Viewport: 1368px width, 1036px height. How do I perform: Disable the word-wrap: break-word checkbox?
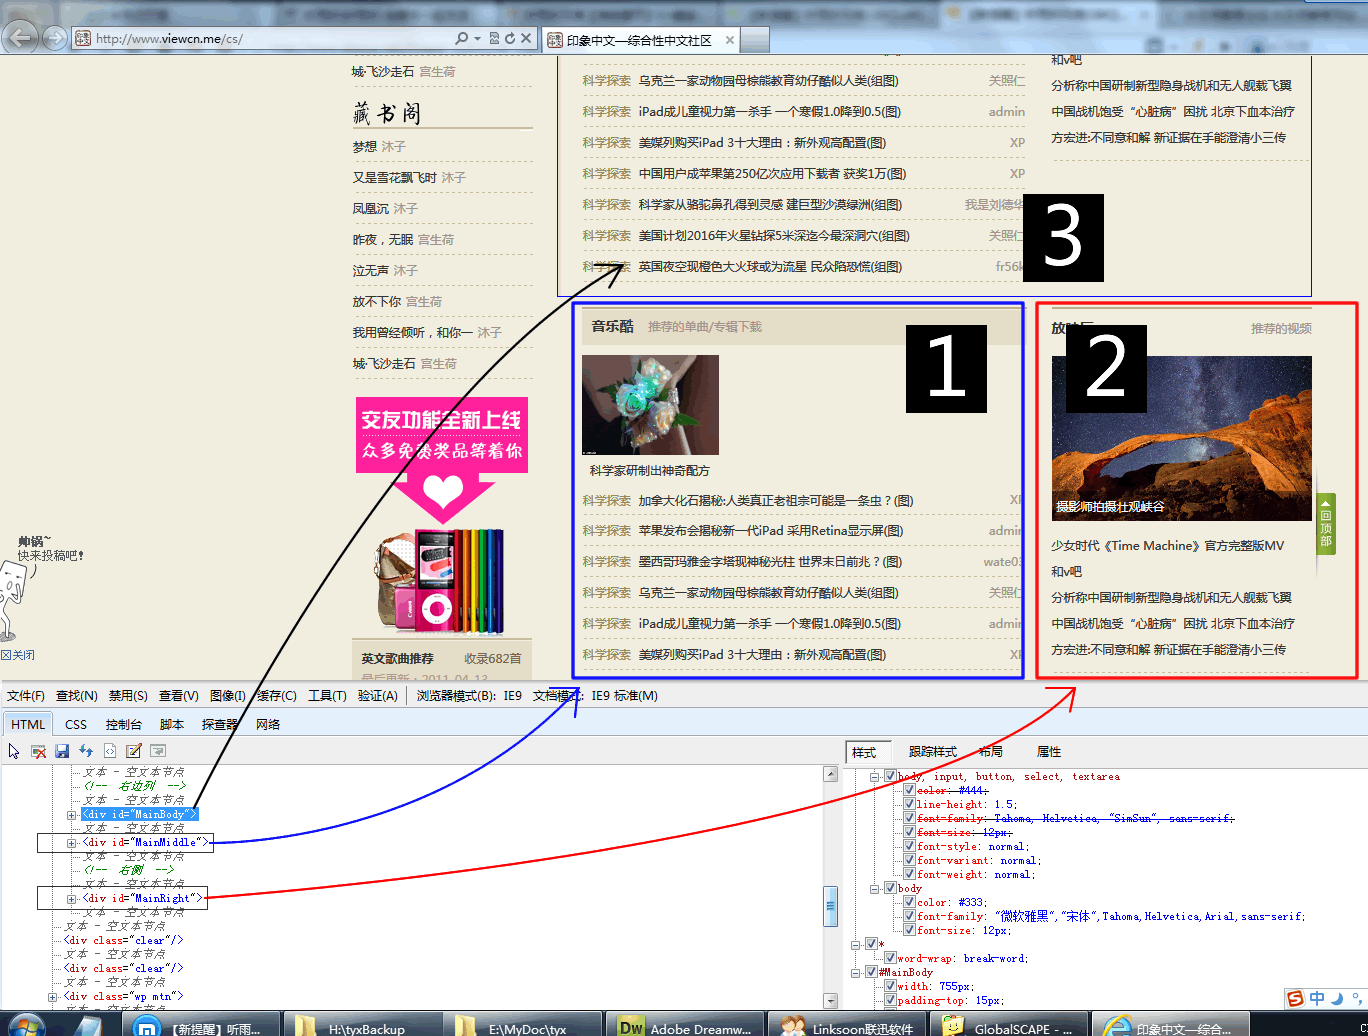pyautogui.click(x=889, y=958)
